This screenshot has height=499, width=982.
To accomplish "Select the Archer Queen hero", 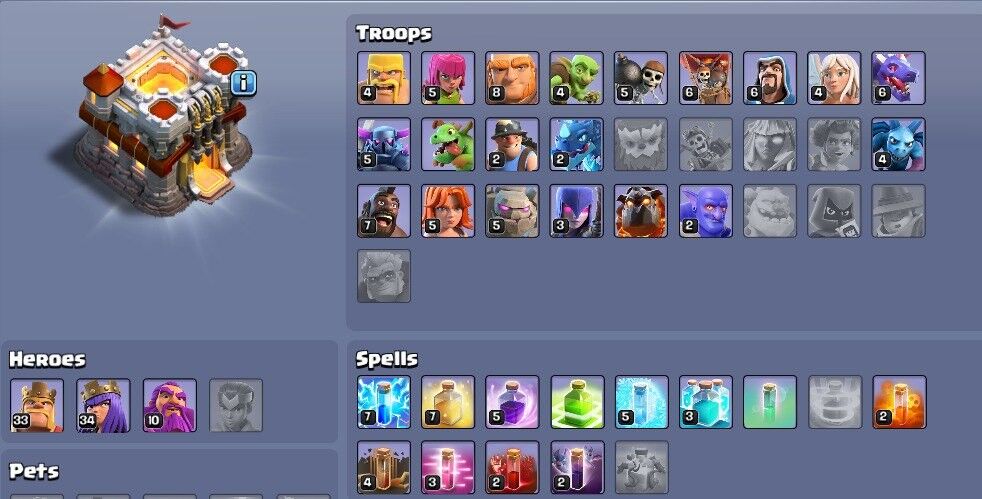I will click(x=103, y=405).
